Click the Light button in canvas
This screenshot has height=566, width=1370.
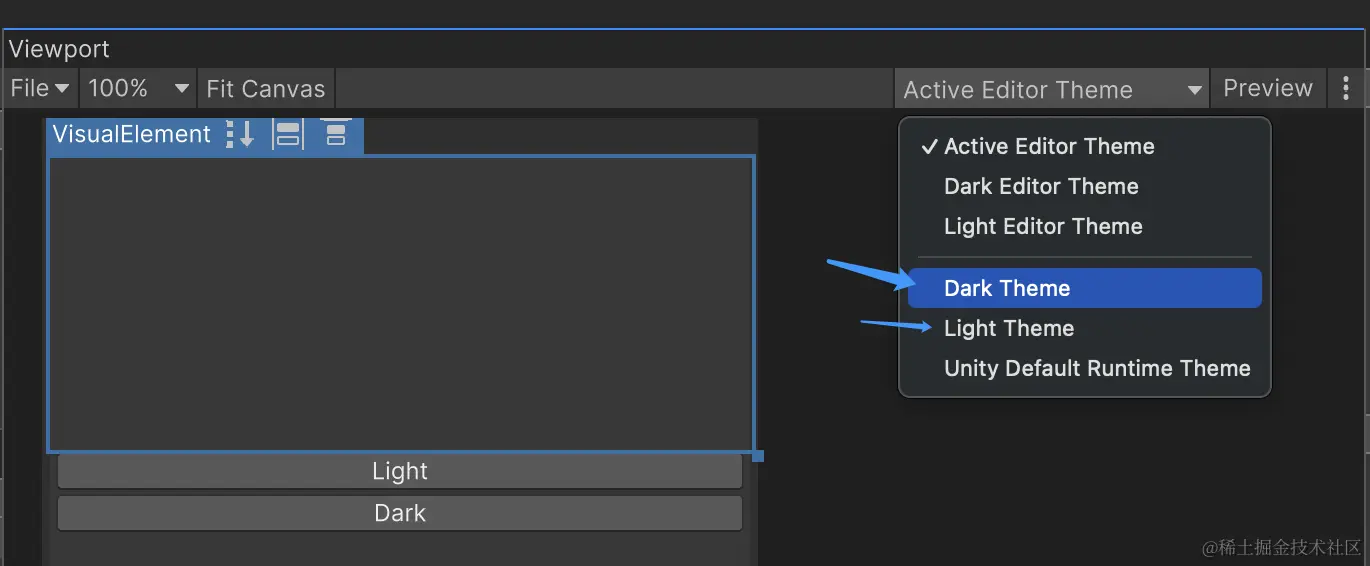coord(400,471)
